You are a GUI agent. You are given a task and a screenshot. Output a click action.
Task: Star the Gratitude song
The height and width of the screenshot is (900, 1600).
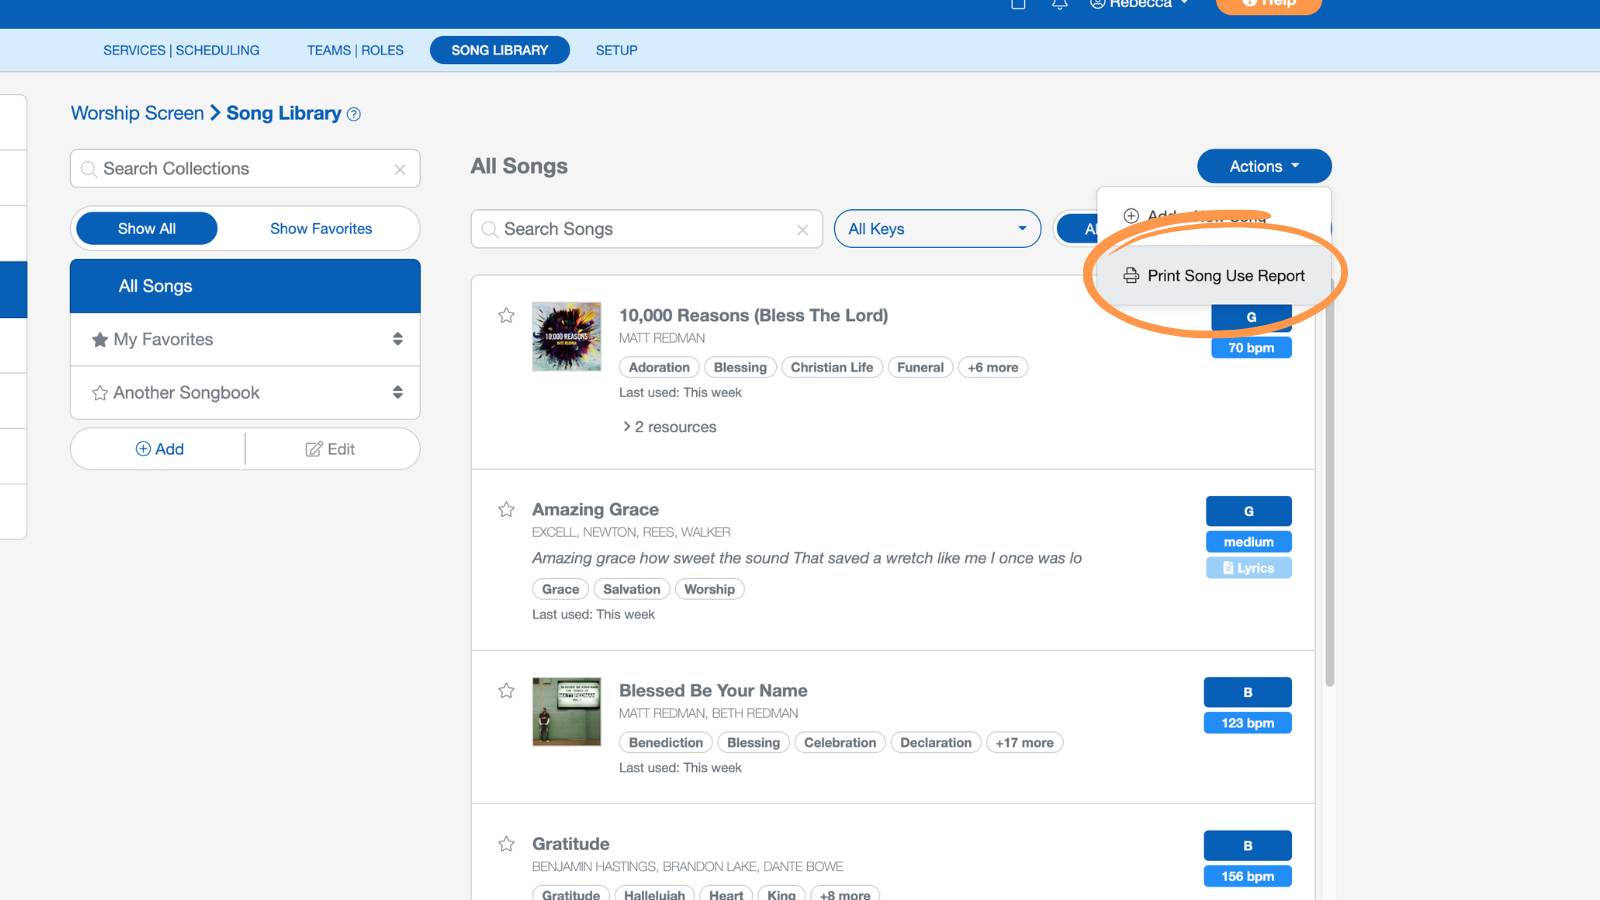tap(506, 844)
